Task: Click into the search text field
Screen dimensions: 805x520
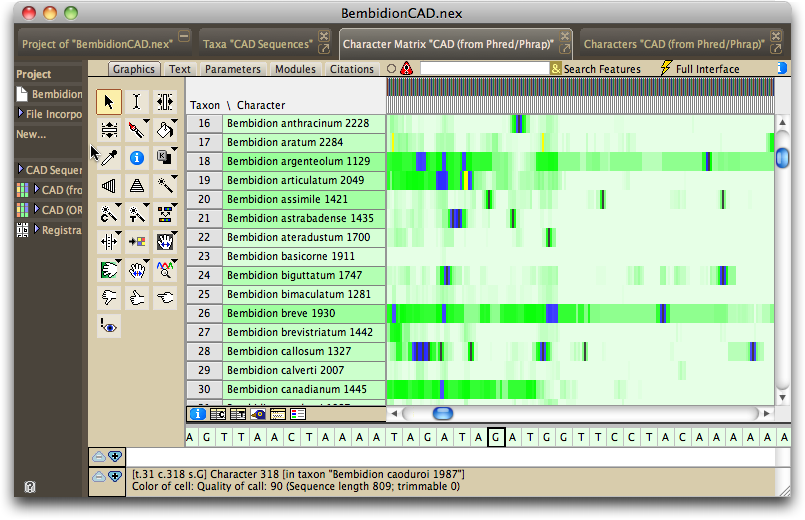Action: [x=485, y=68]
